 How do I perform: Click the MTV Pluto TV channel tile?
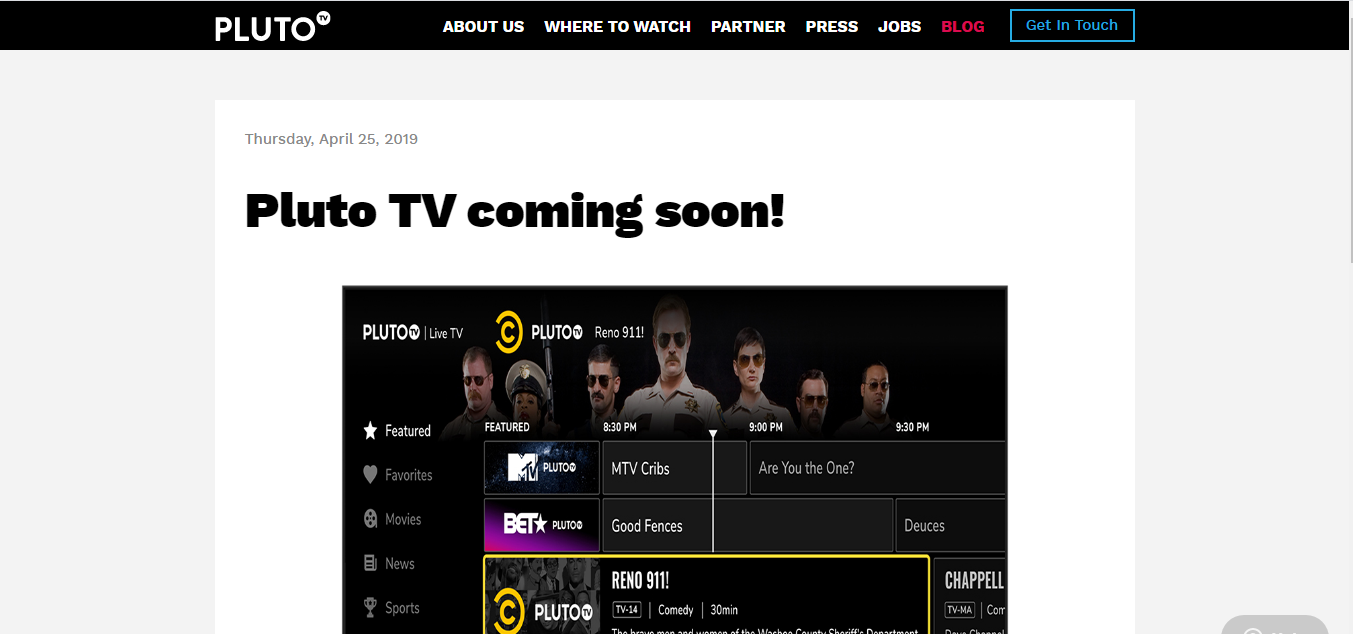(x=542, y=468)
